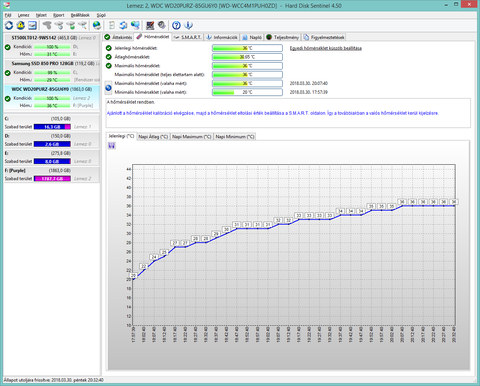480x386 pixels.
Task: Click the green status check of WDC WD20PURZ
Action: tap(8, 98)
